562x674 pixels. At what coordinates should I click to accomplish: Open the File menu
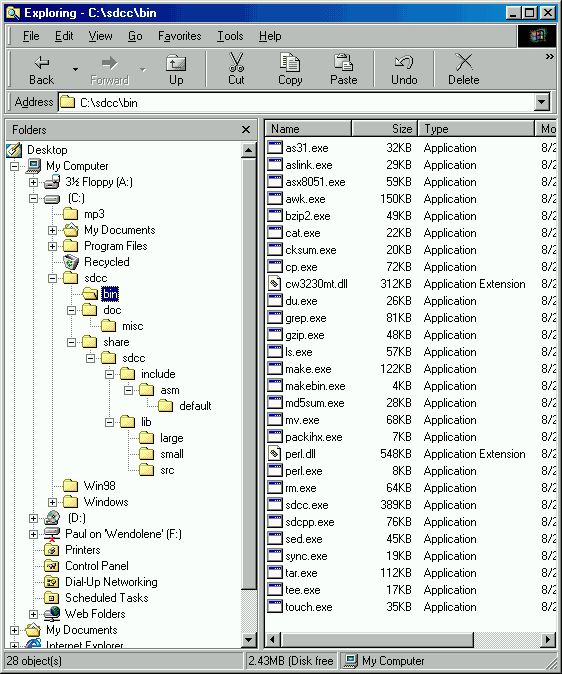coord(31,36)
